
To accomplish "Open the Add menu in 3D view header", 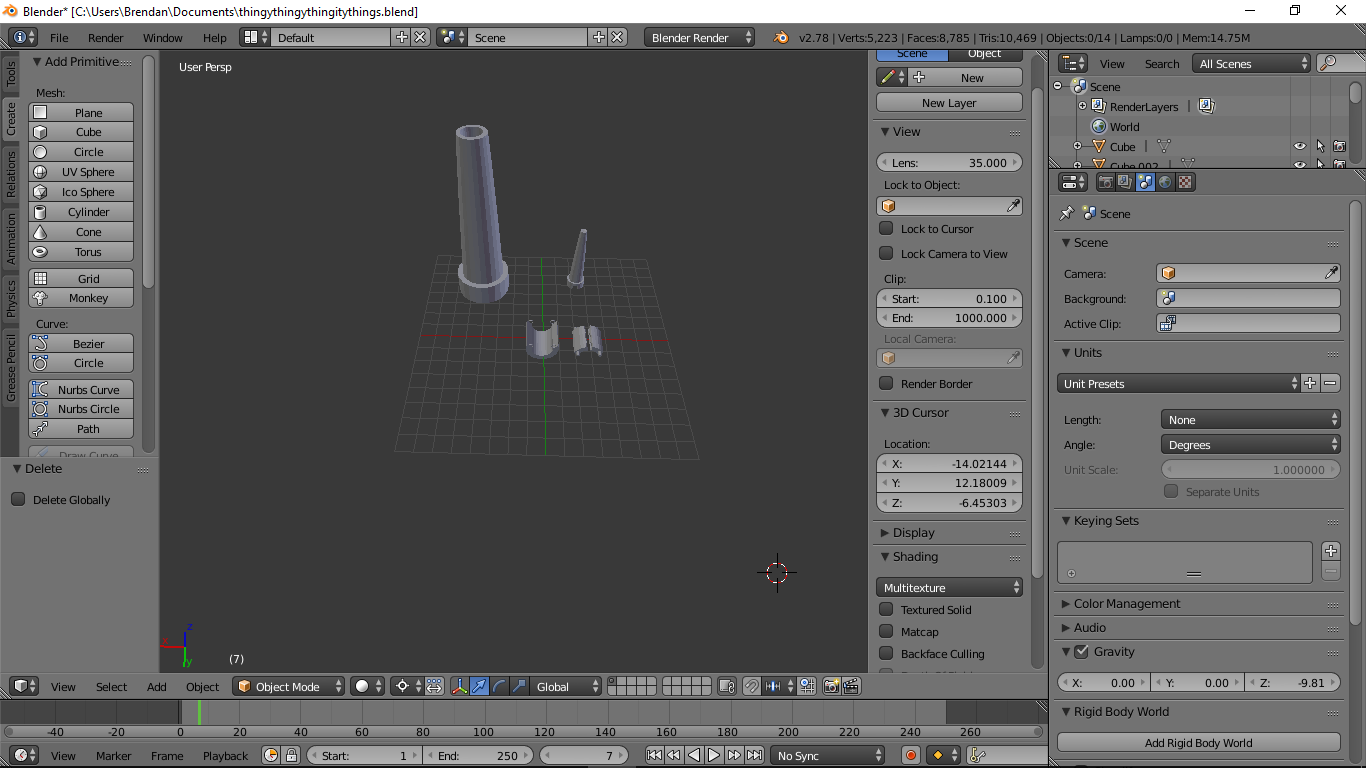I will click(157, 686).
